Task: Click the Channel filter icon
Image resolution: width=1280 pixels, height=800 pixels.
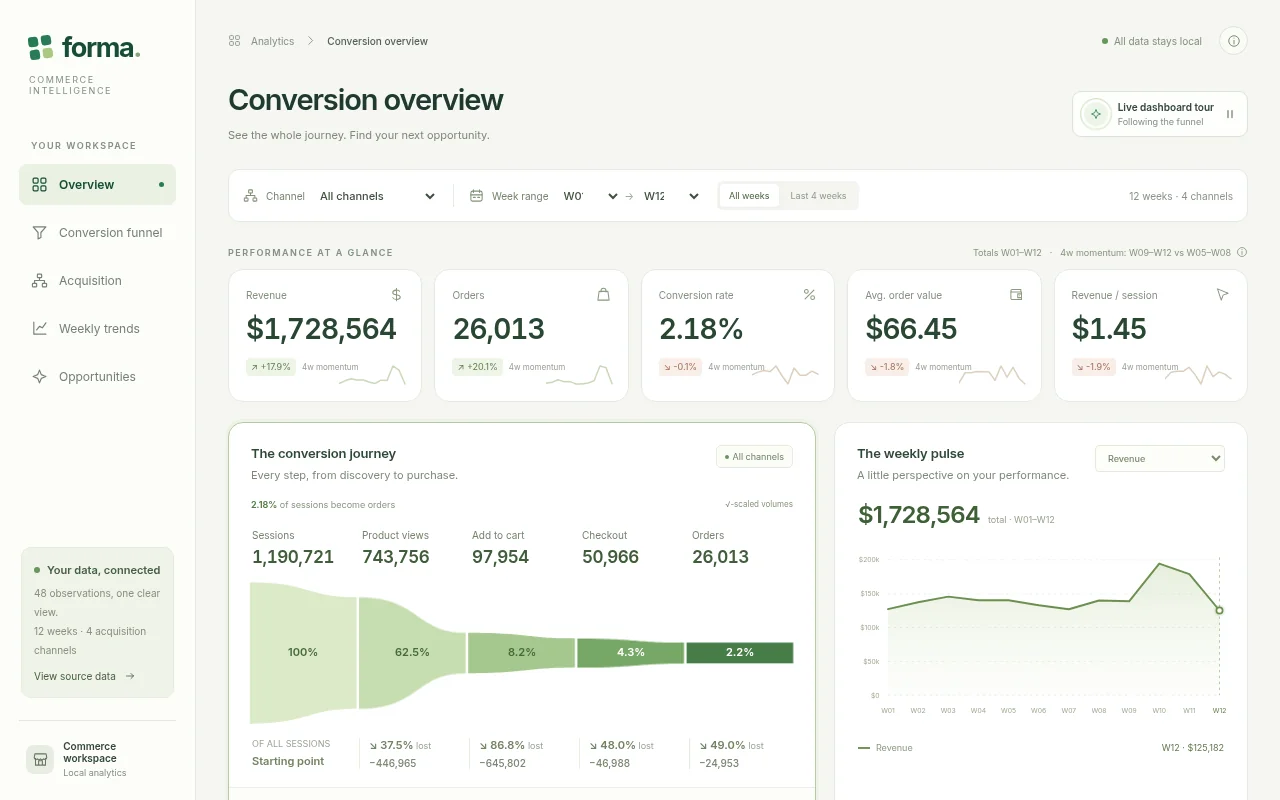Action: point(251,196)
